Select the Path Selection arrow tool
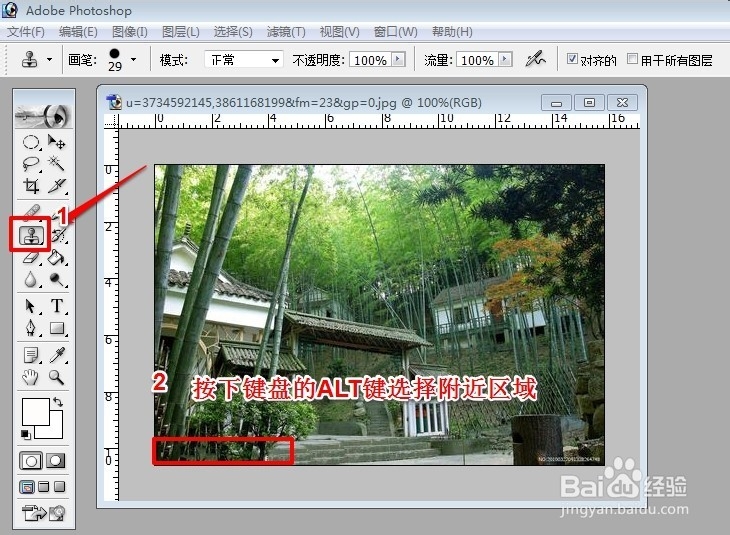Screen dimensions: 730x535 [31, 306]
